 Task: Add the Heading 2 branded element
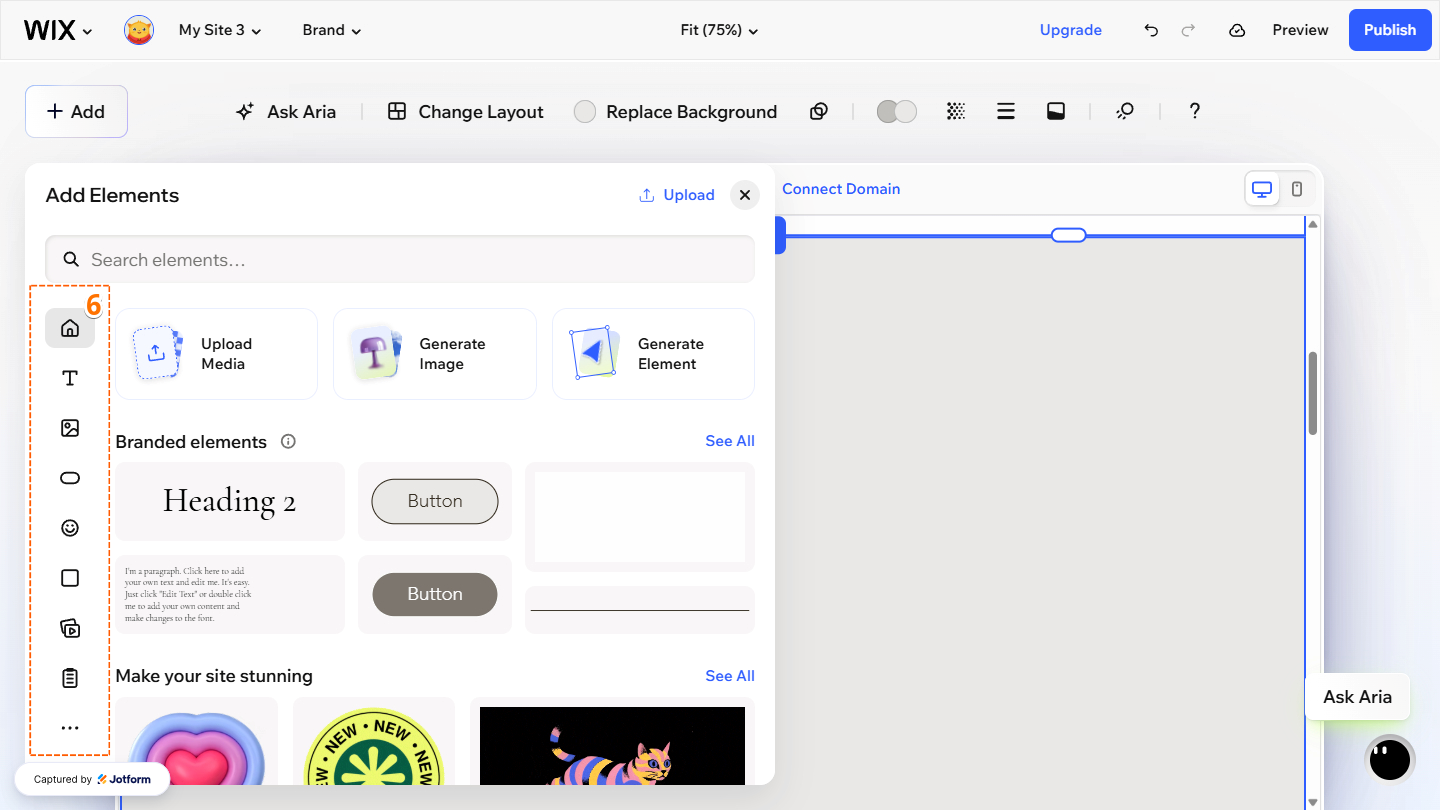[x=230, y=501]
